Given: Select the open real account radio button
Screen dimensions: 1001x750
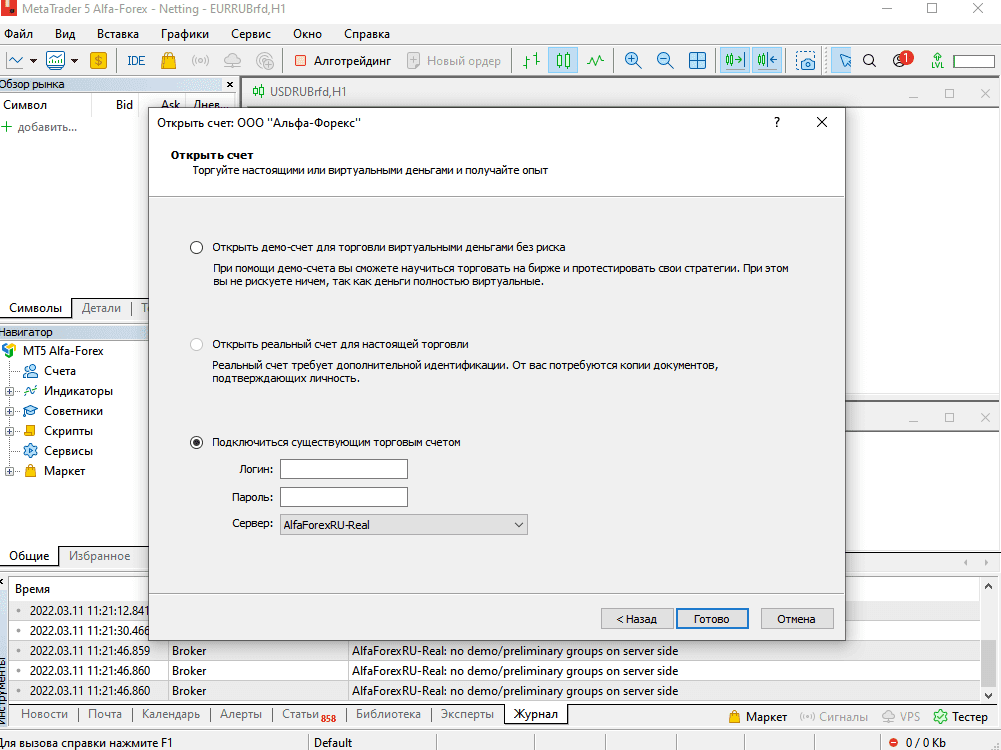Looking at the screenshot, I should tap(196, 344).
